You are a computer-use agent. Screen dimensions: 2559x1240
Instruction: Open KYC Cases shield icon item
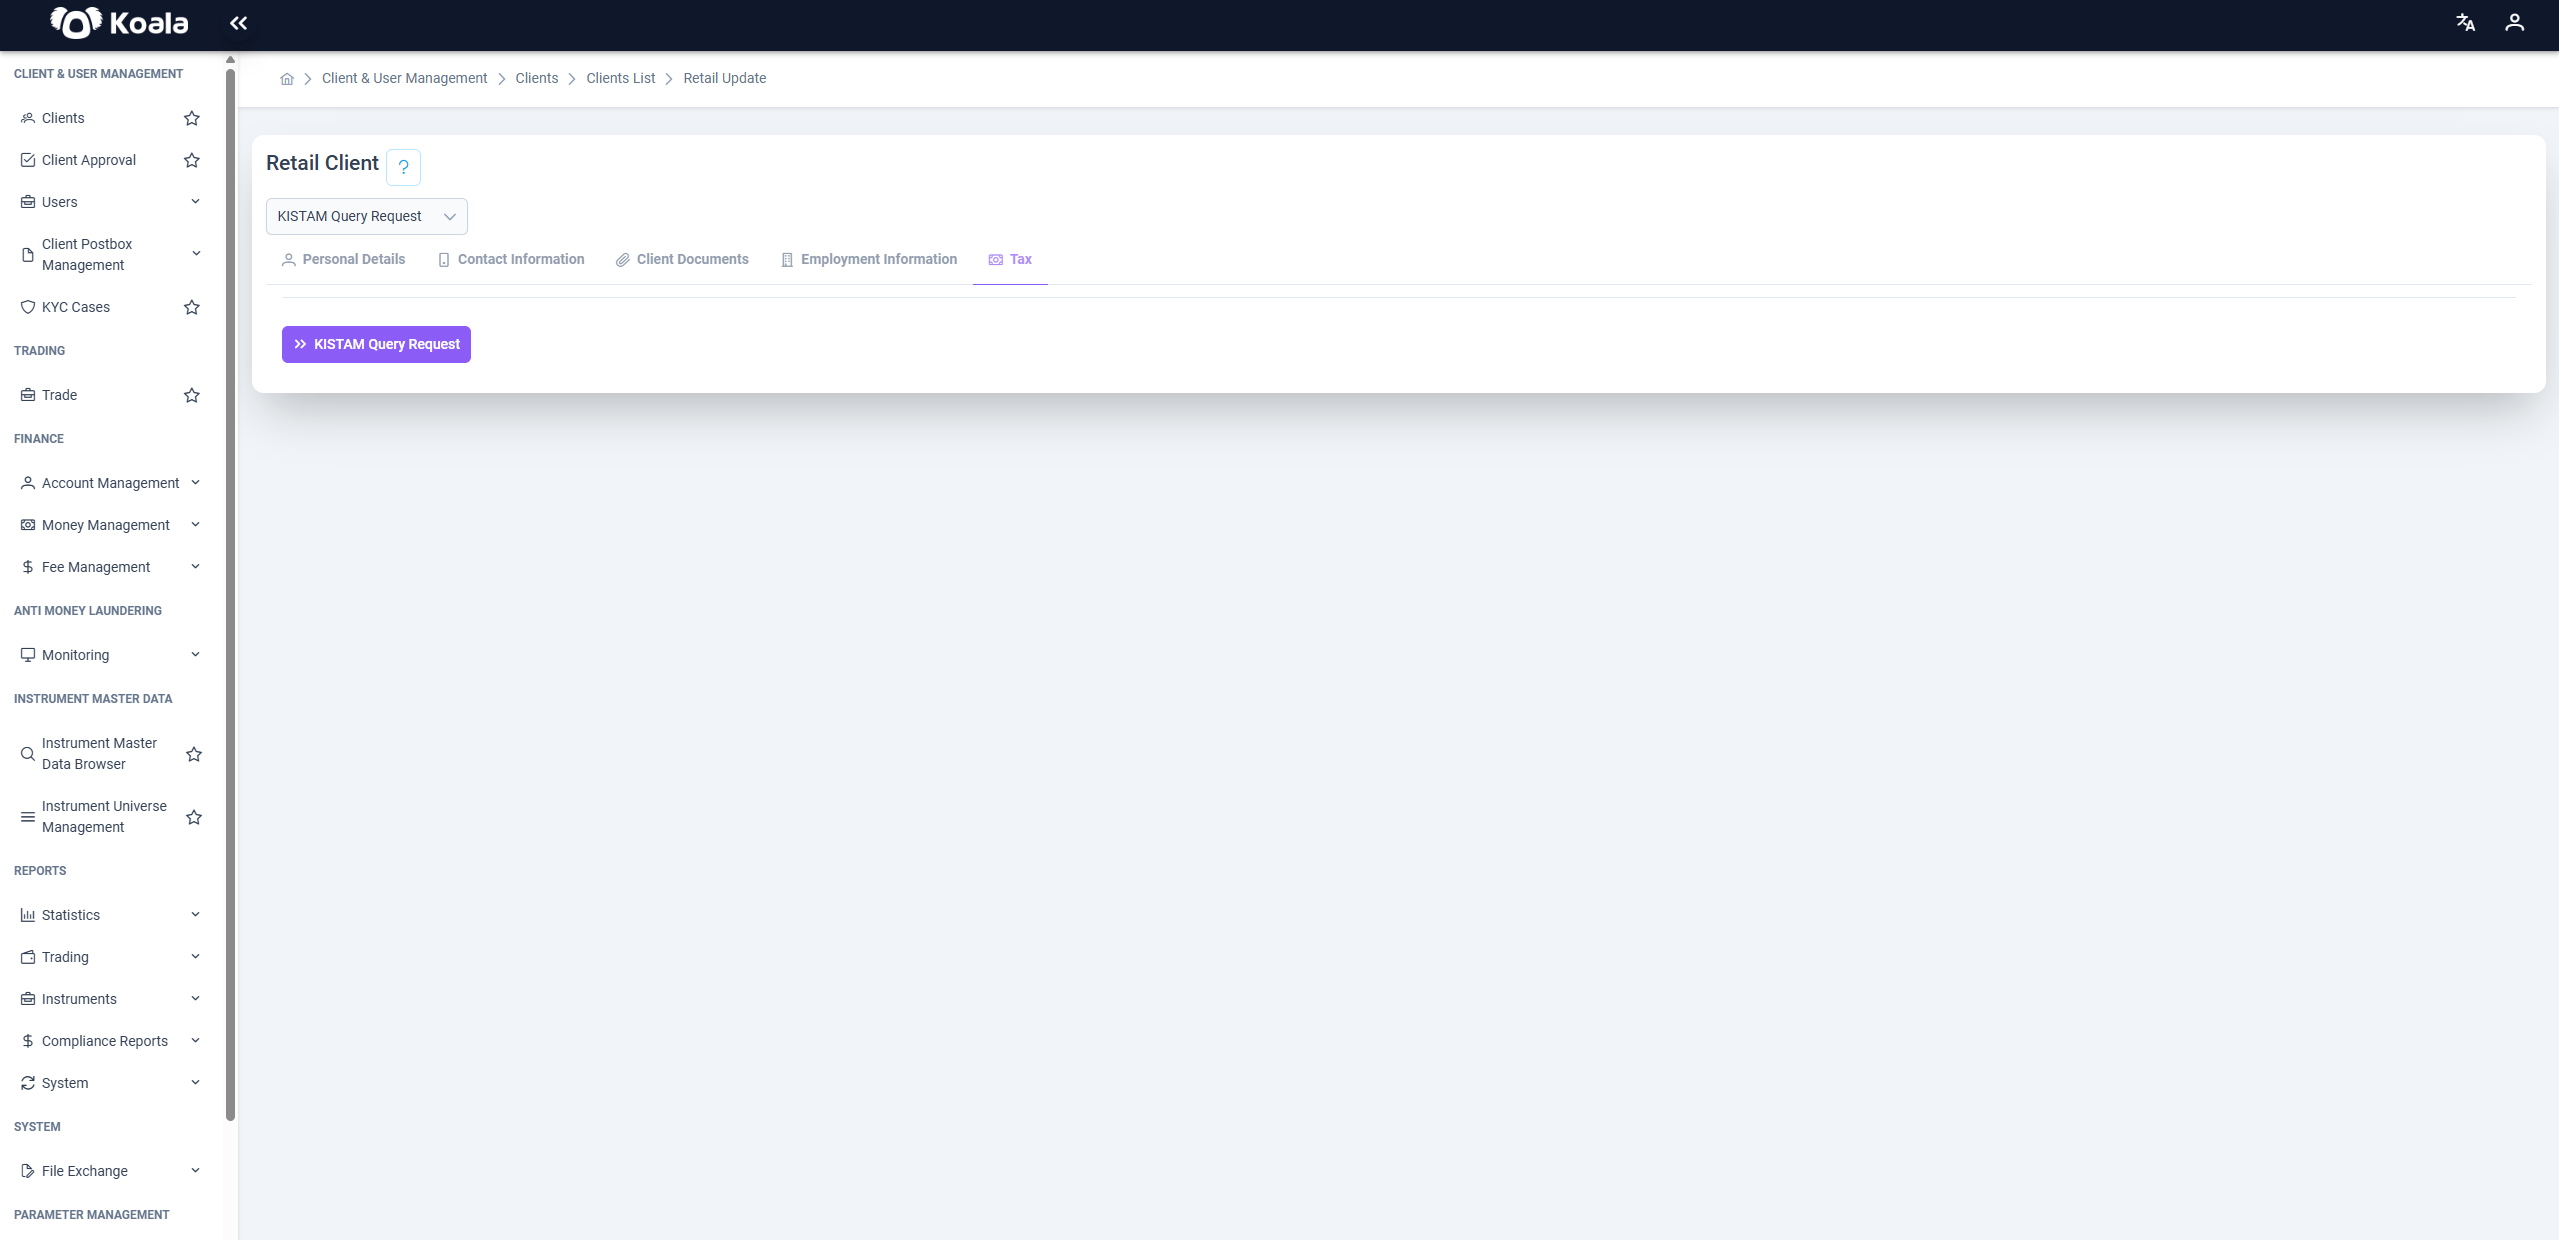tap(28, 307)
